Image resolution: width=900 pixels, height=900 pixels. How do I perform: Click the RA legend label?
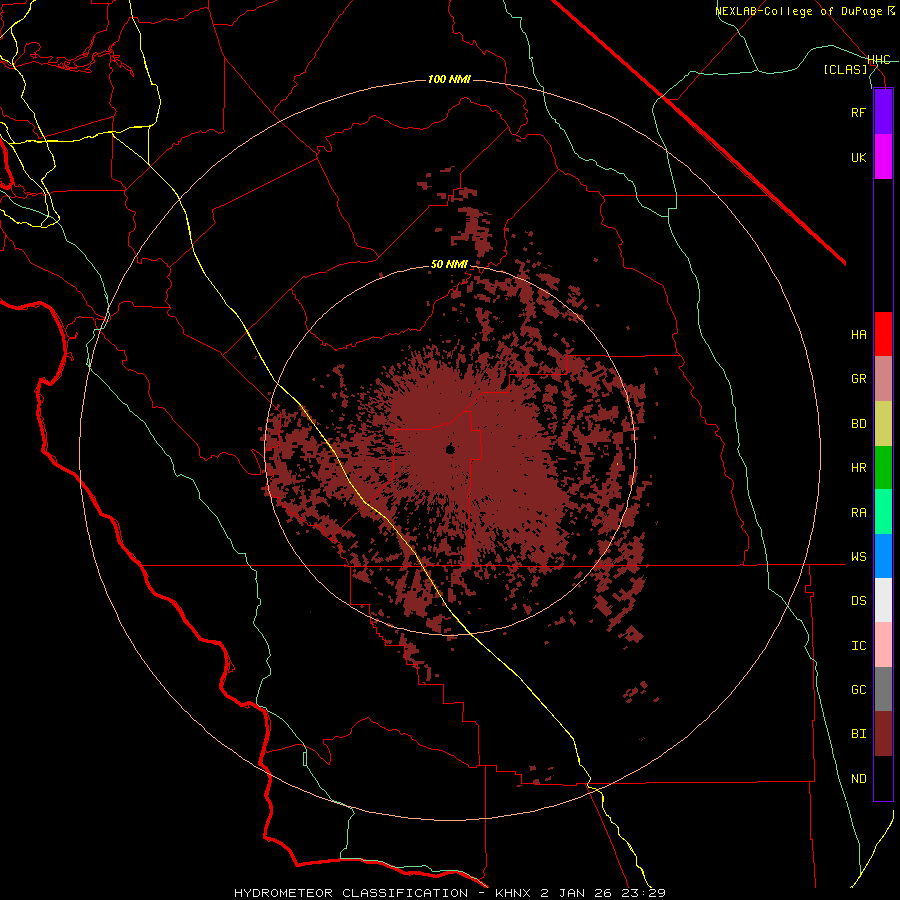tap(858, 513)
